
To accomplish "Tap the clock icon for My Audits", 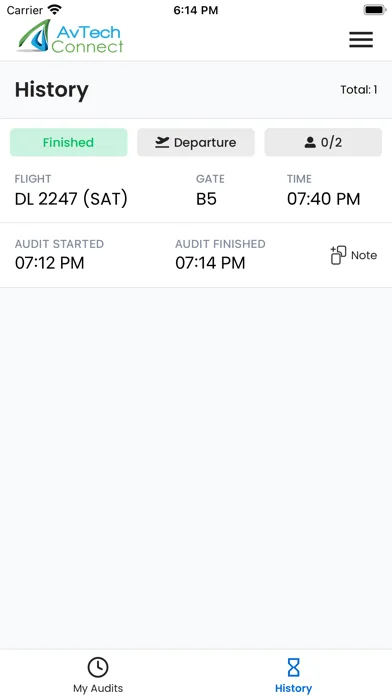I will (98, 667).
